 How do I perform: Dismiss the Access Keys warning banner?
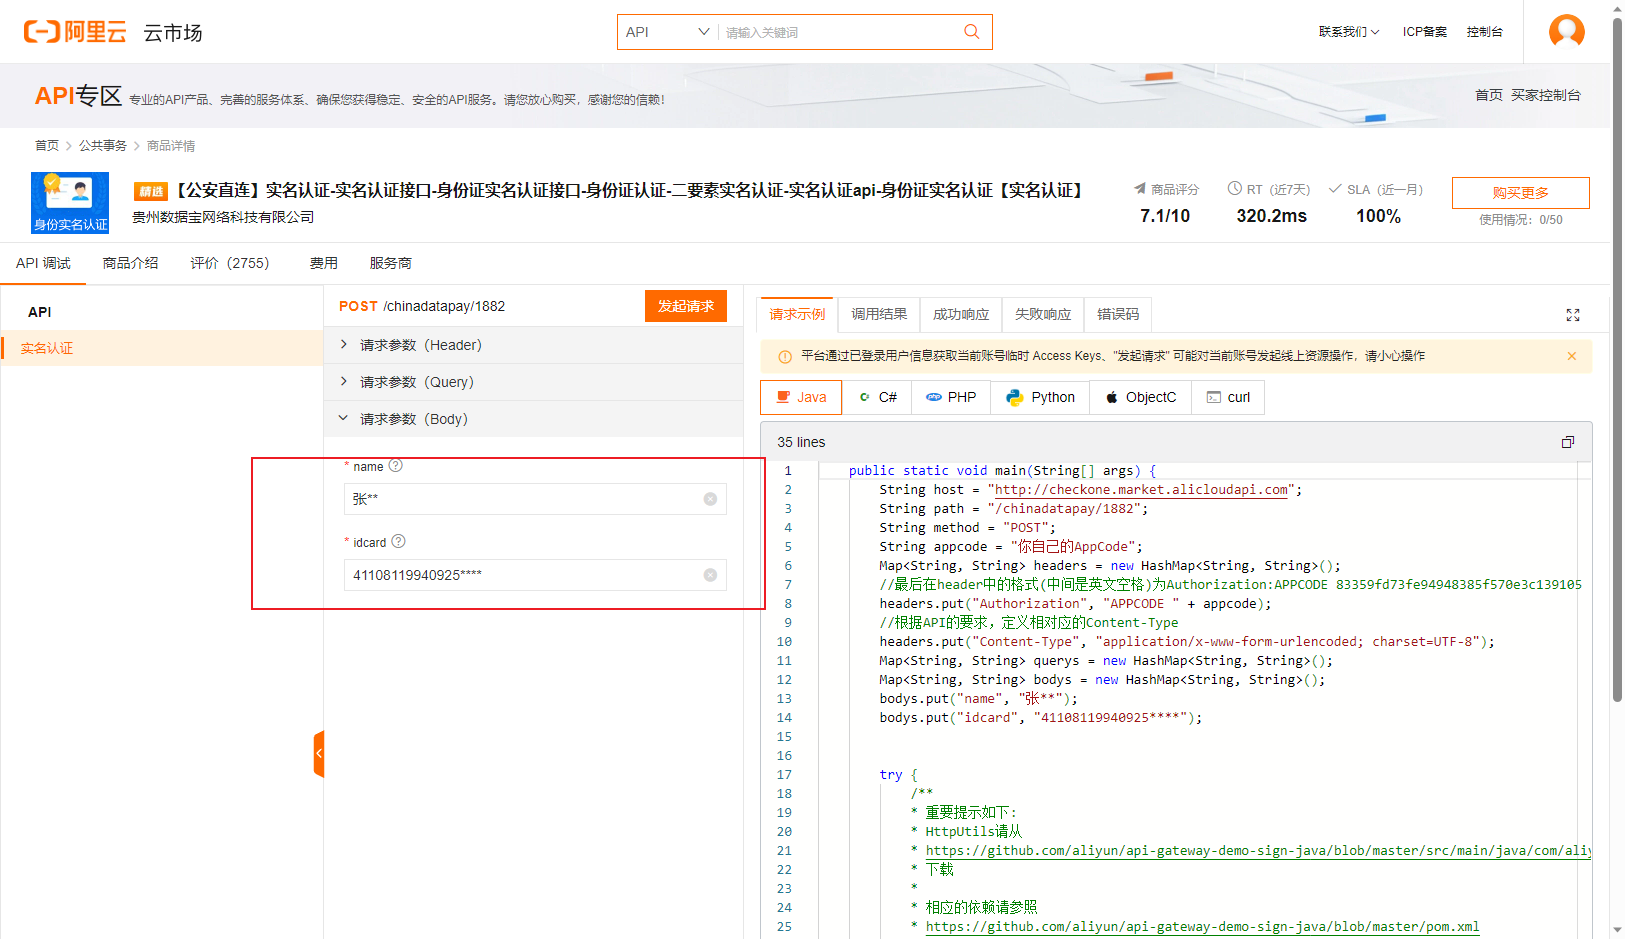pos(1571,356)
